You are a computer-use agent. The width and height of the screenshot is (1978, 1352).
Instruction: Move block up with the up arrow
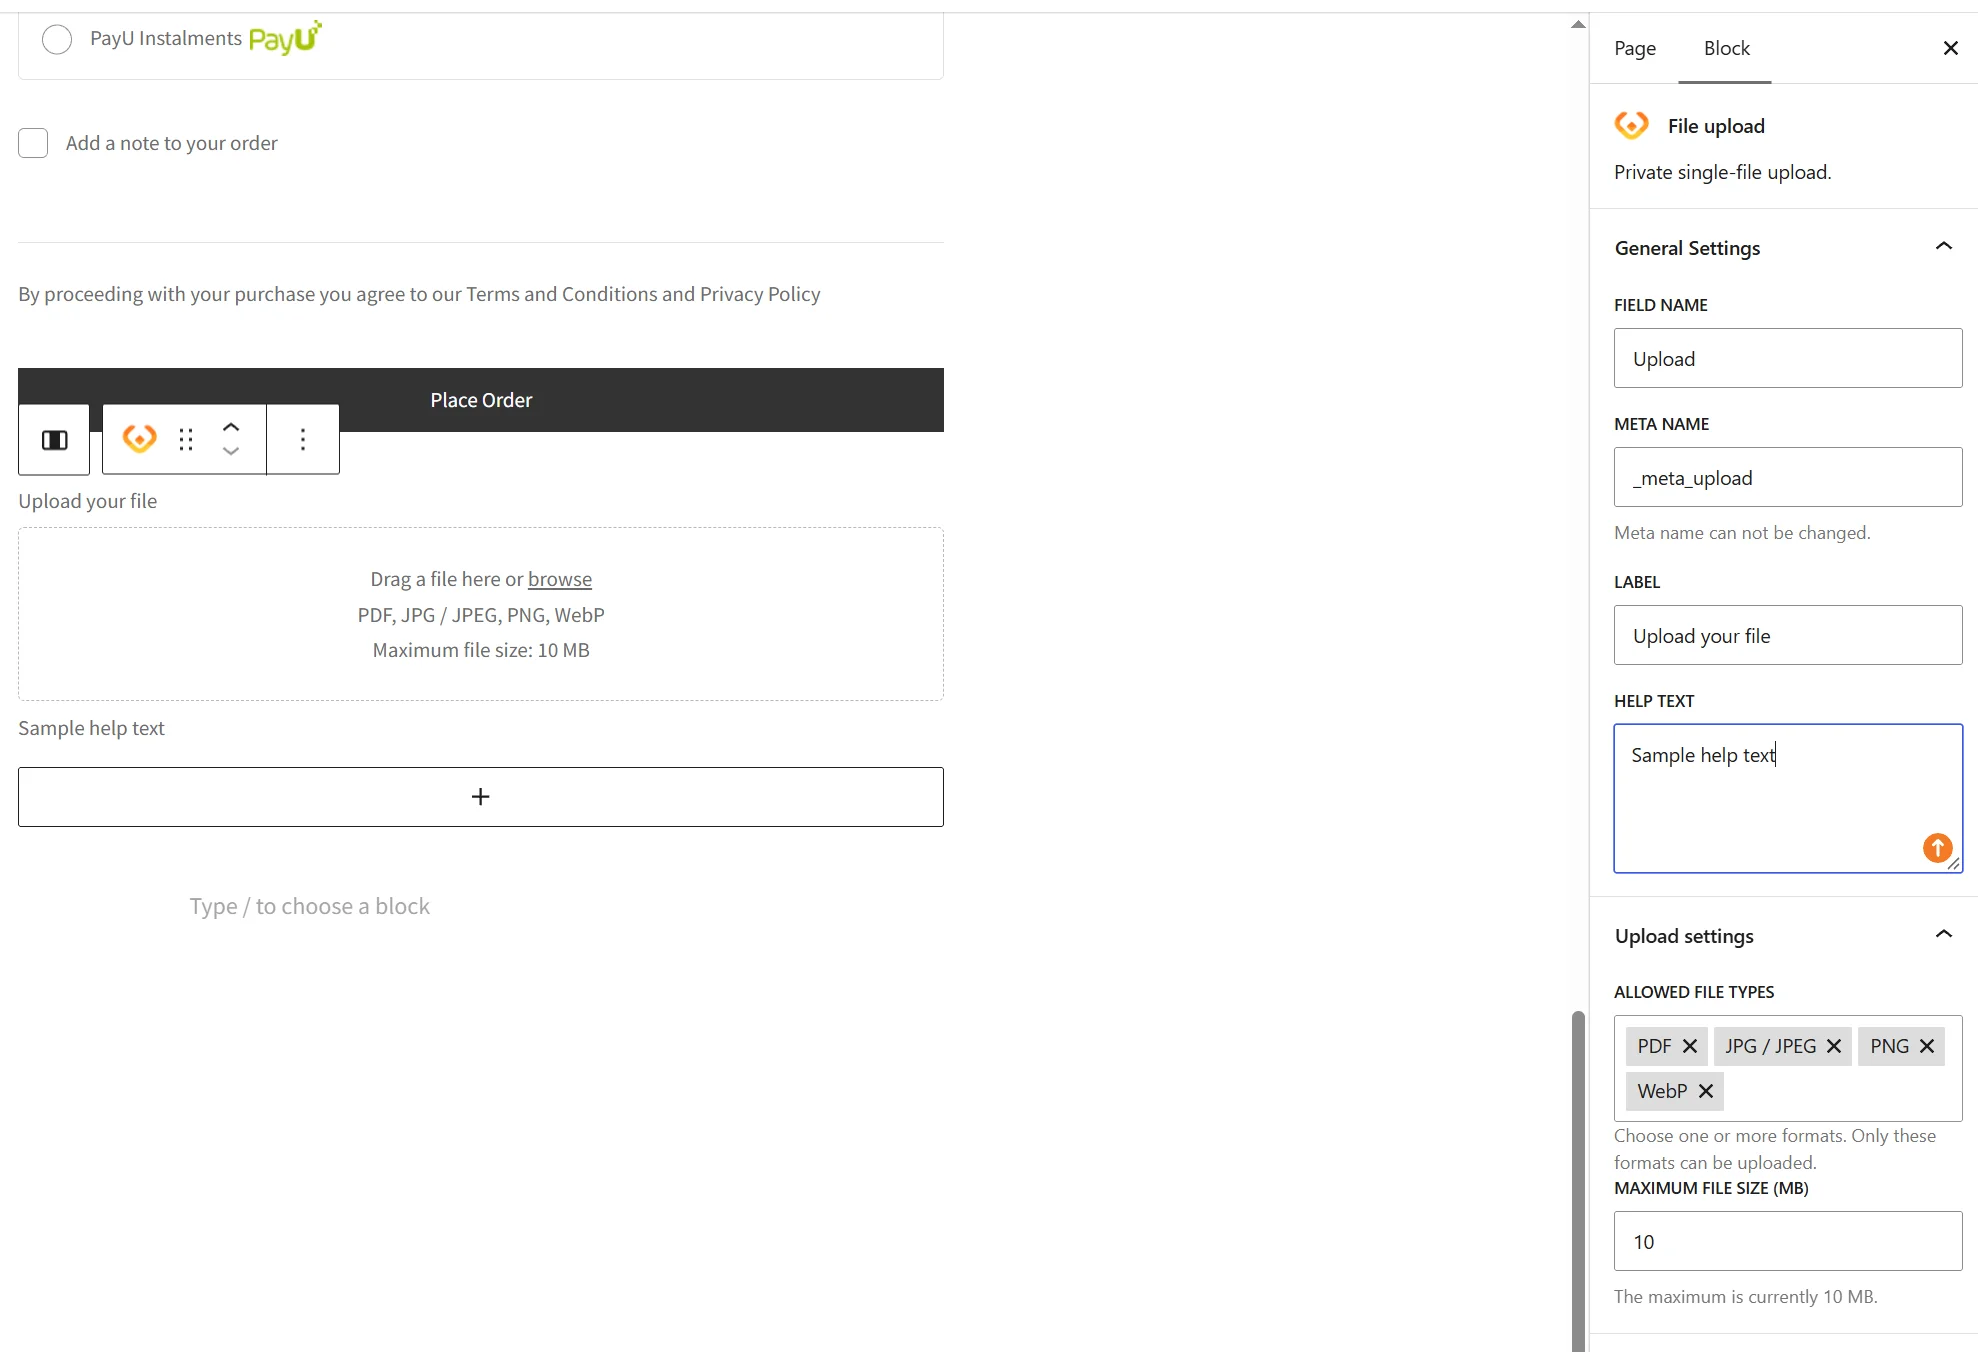pos(231,427)
